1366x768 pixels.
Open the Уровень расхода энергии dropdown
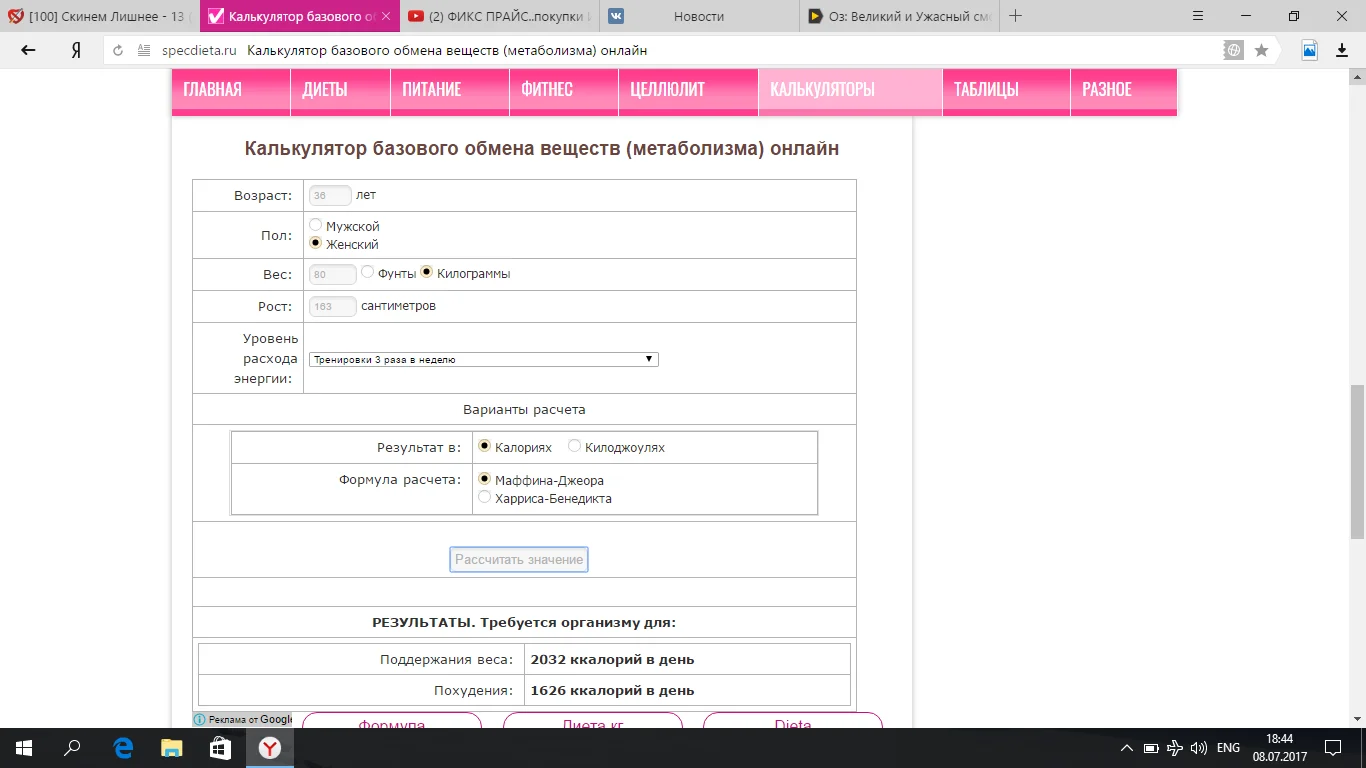(484, 359)
